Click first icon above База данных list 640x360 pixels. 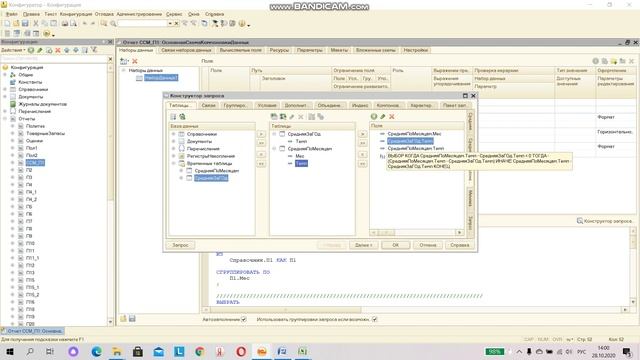[x=173, y=117]
